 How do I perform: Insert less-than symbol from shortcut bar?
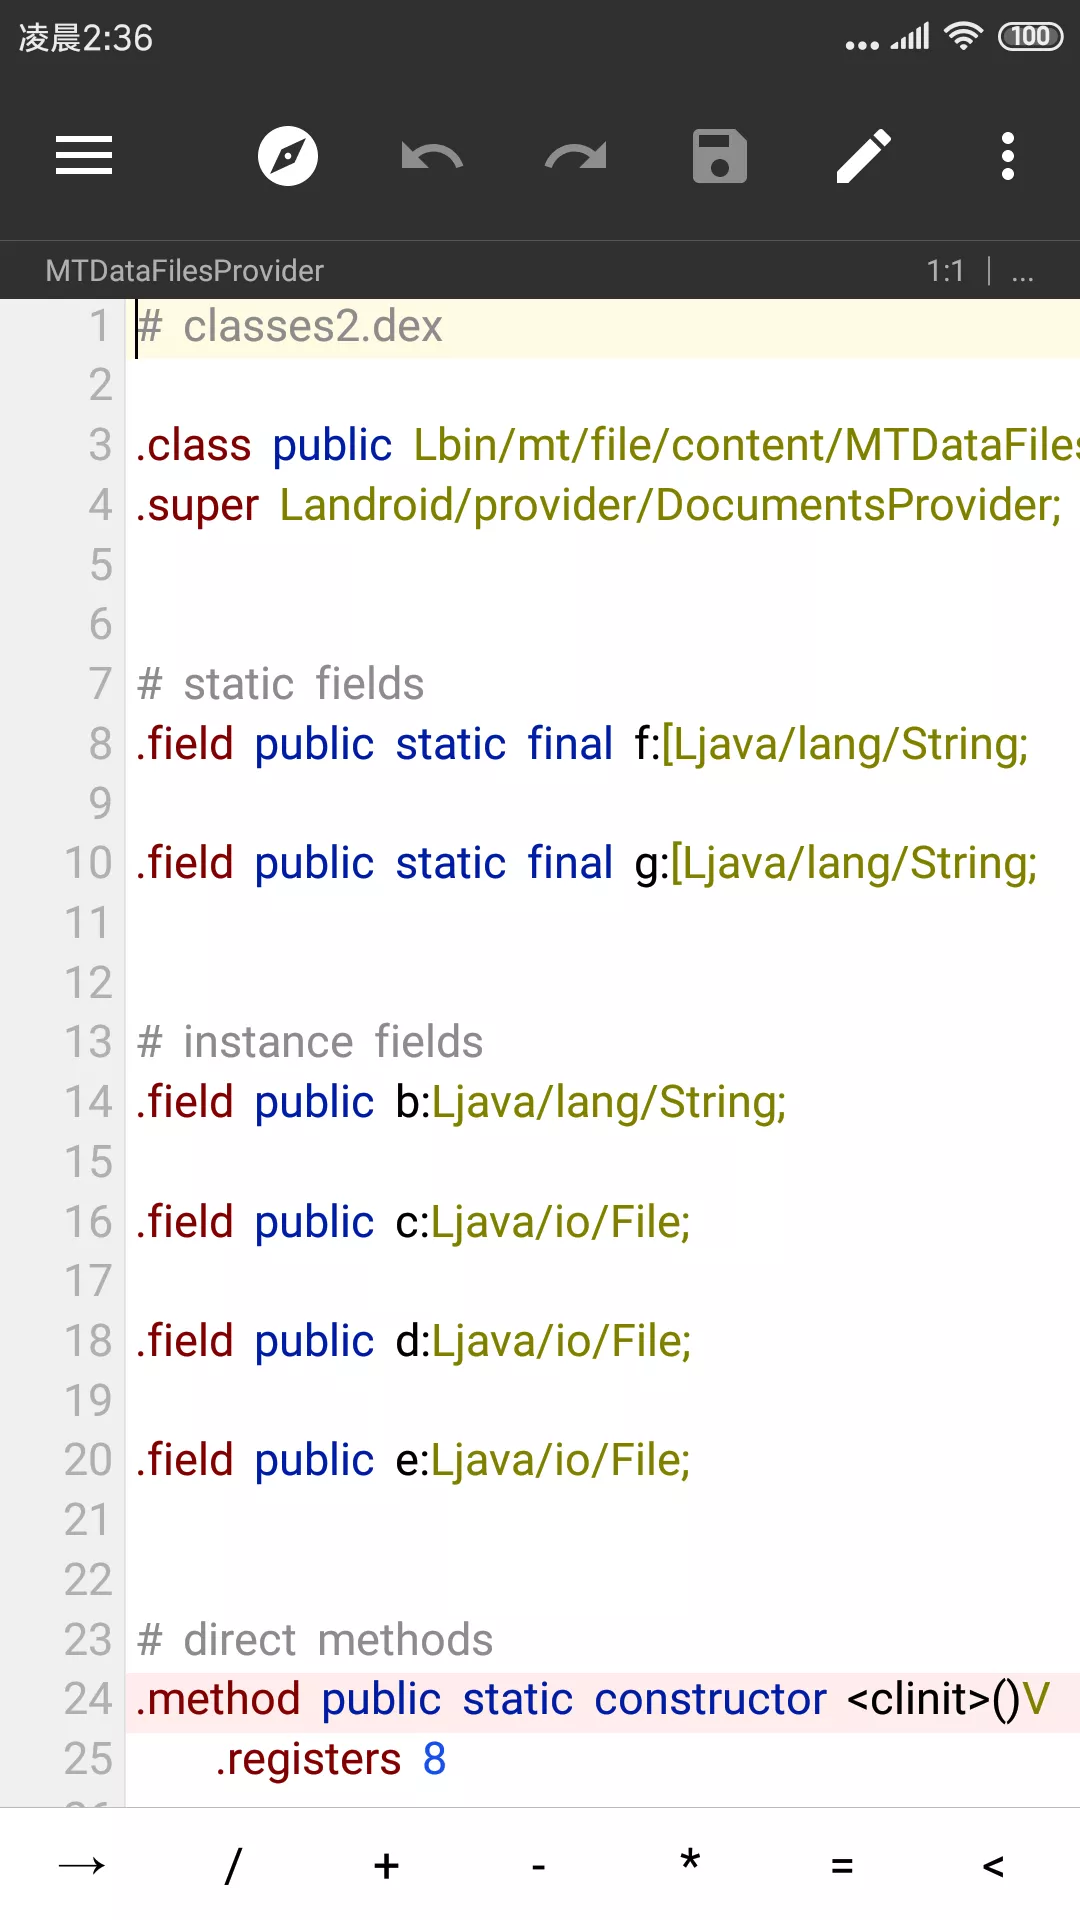(993, 1865)
